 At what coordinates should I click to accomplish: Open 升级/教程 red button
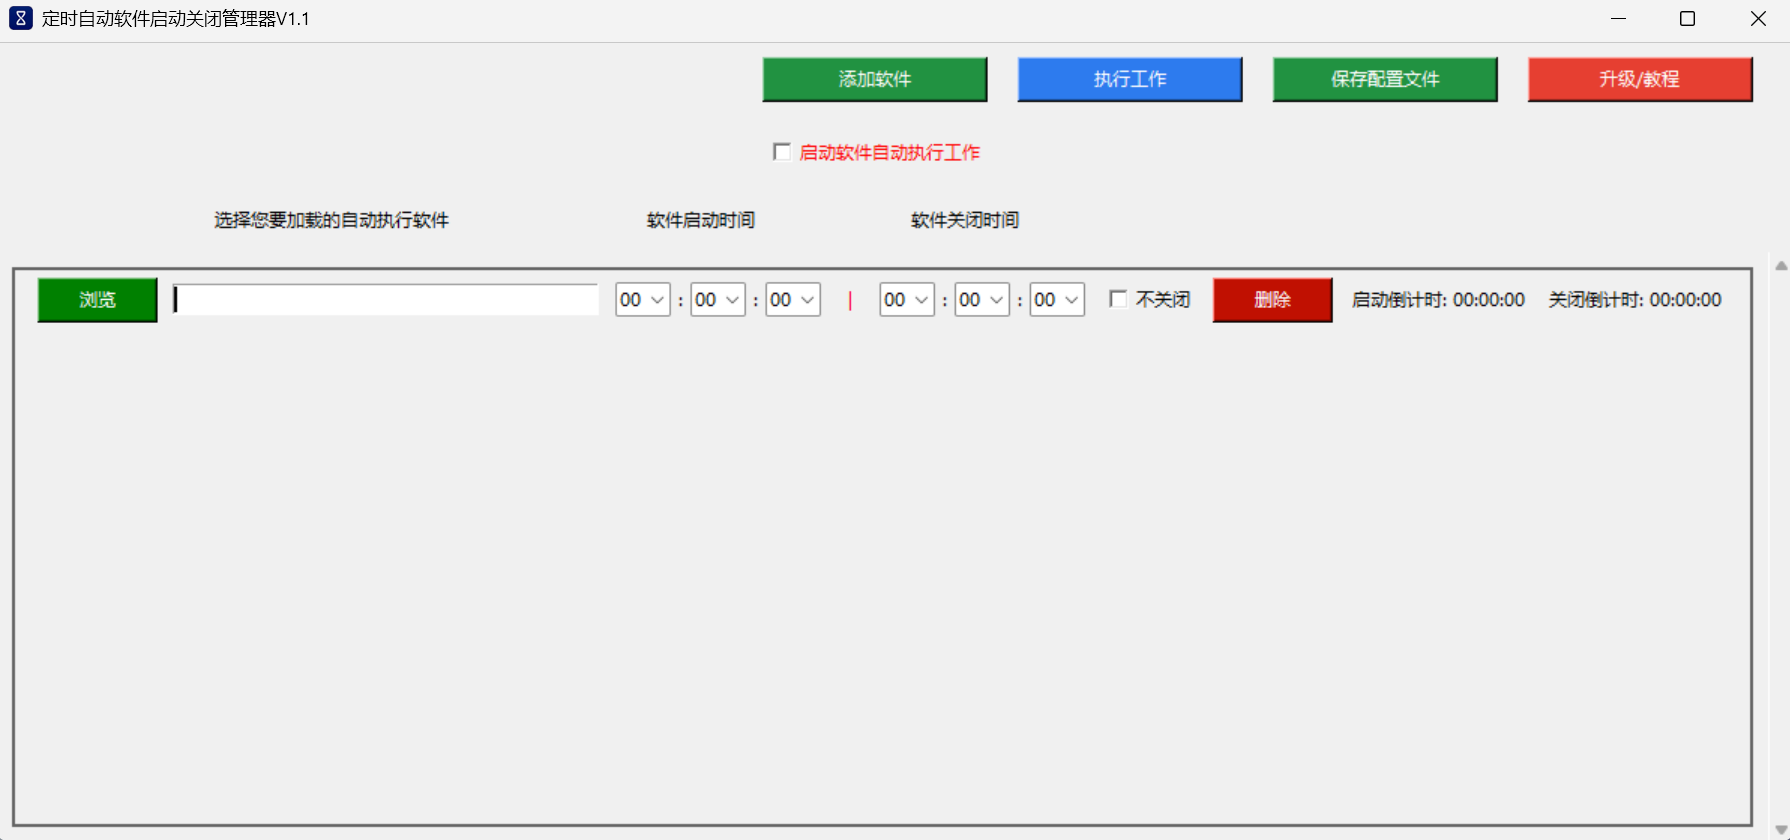coord(1640,79)
